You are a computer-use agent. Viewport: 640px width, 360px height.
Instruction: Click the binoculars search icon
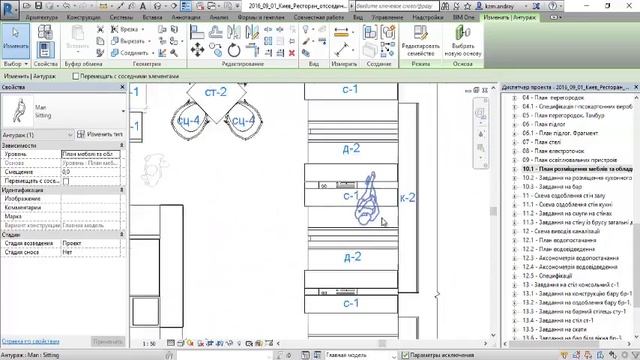pyautogui.click(x=445, y=6)
